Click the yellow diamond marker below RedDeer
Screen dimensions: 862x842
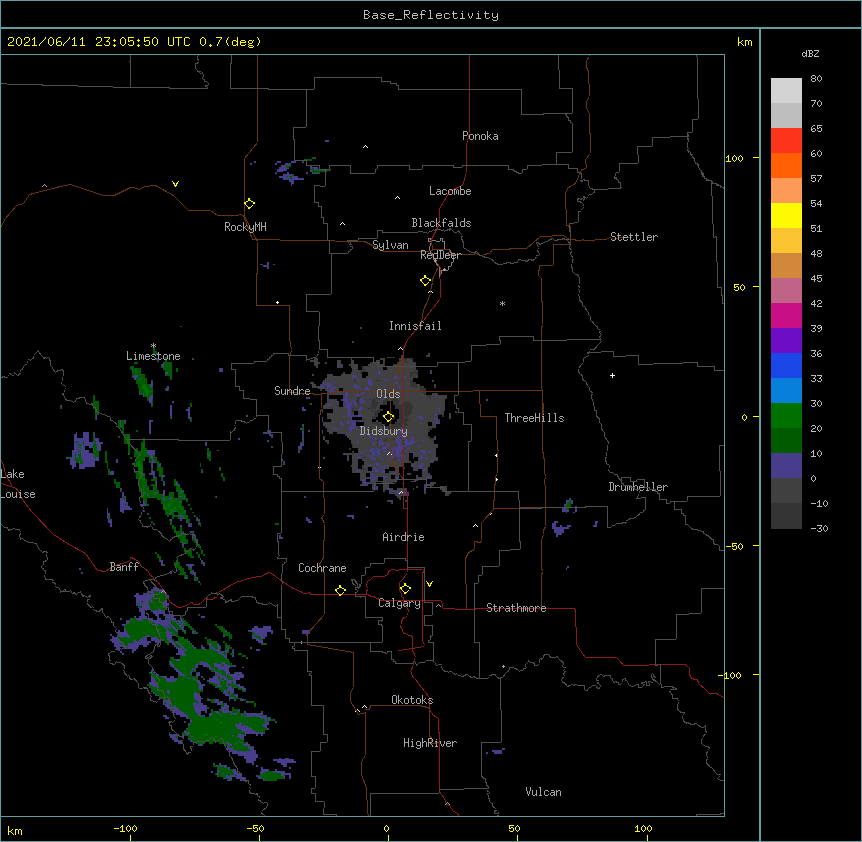pos(425,281)
